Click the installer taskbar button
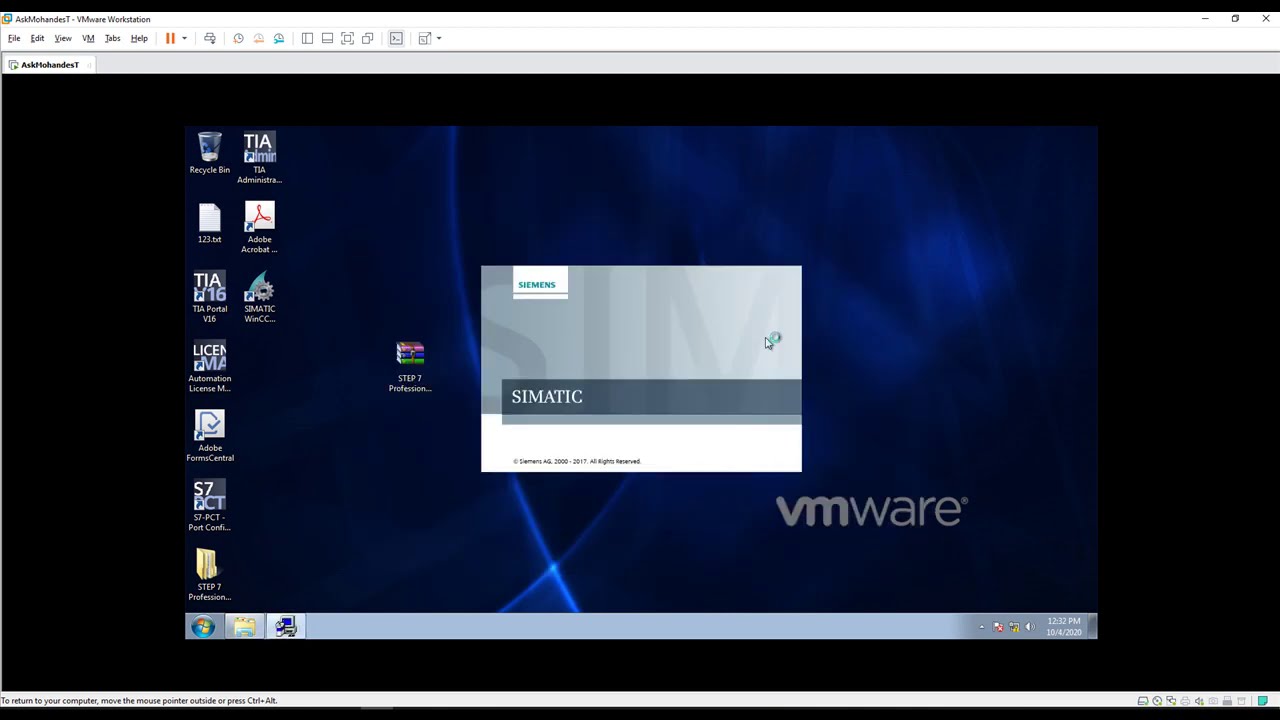Viewport: 1280px width, 720px height. [286, 627]
